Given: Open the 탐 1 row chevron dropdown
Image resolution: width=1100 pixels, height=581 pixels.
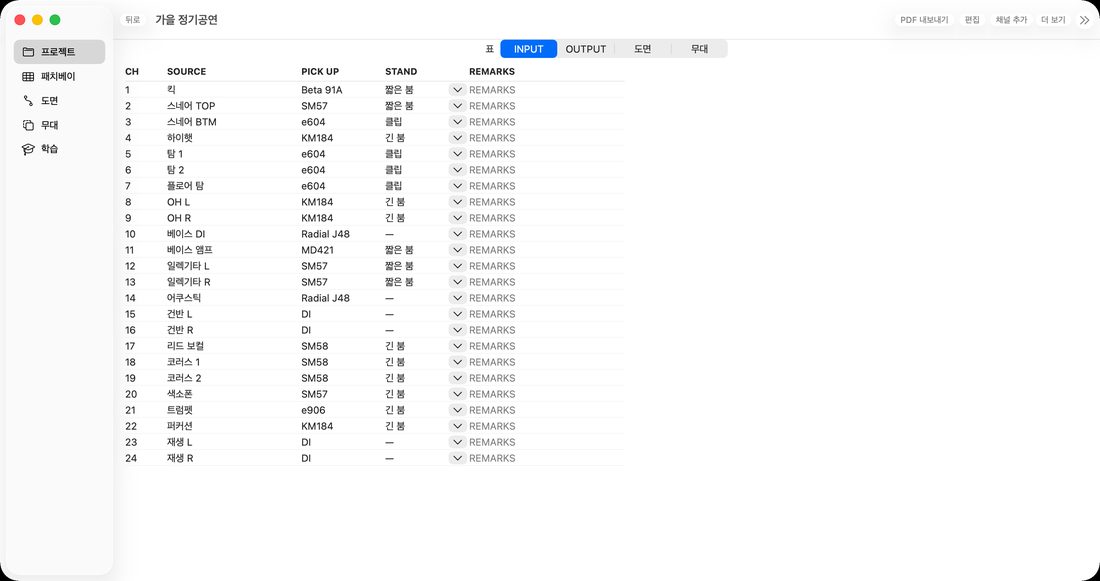Looking at the screenshot, I should (457, 154).
